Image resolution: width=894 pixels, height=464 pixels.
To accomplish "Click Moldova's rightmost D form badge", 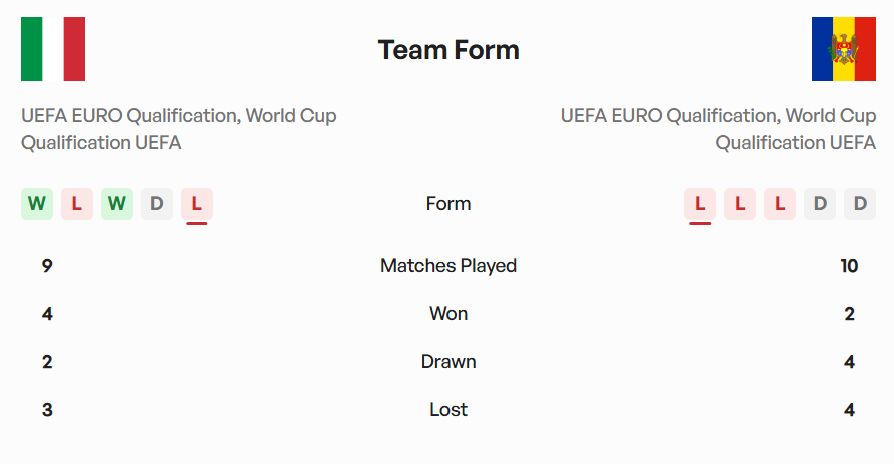I will tap(859, 204).
